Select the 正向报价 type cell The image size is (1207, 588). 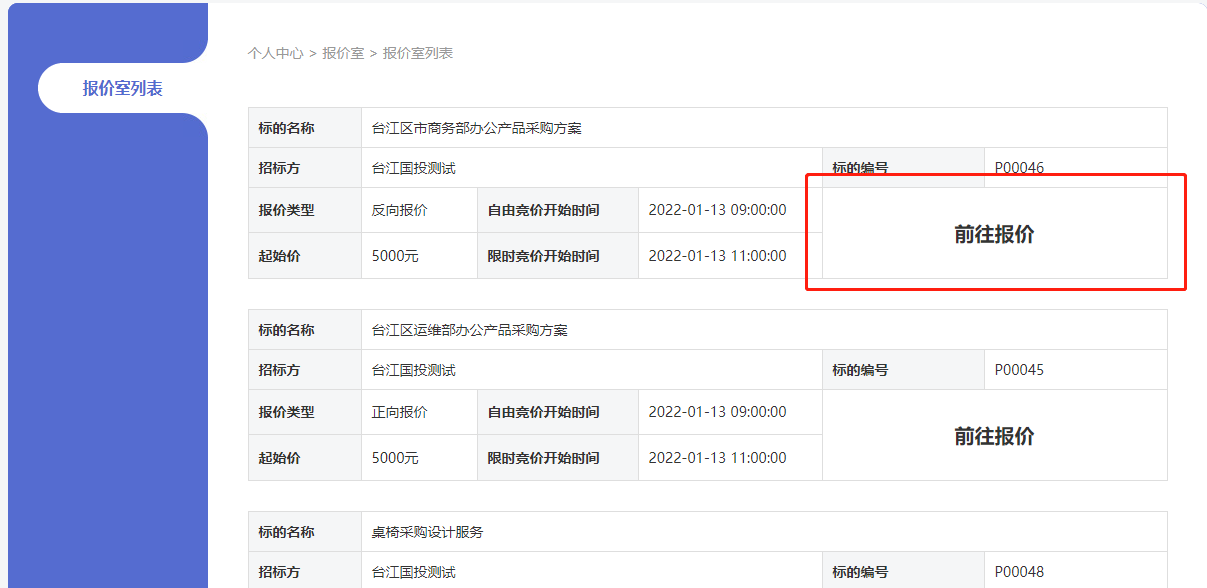pyautogui.click(x=399, y=412)
